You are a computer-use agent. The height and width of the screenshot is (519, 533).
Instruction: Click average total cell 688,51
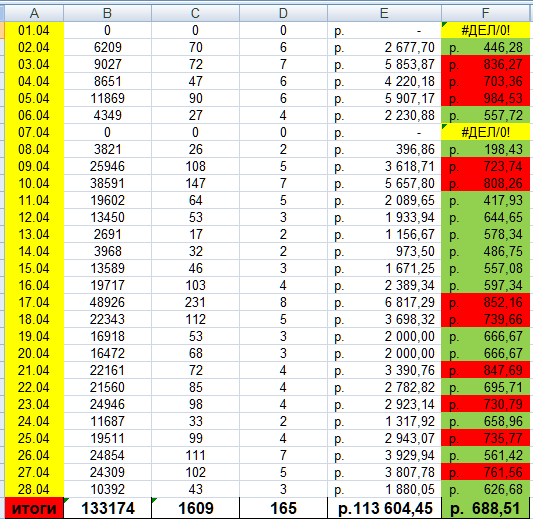tap(485, 508)
